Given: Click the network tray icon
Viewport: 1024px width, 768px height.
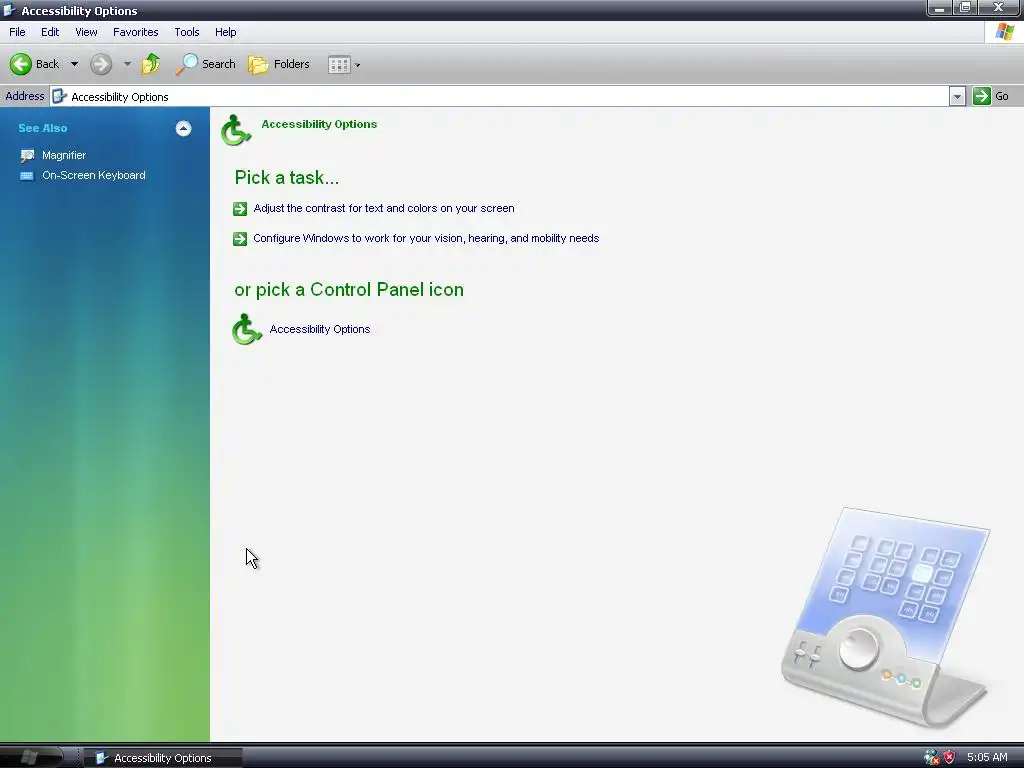Looking at the screenshot, I should pos(931,758).
